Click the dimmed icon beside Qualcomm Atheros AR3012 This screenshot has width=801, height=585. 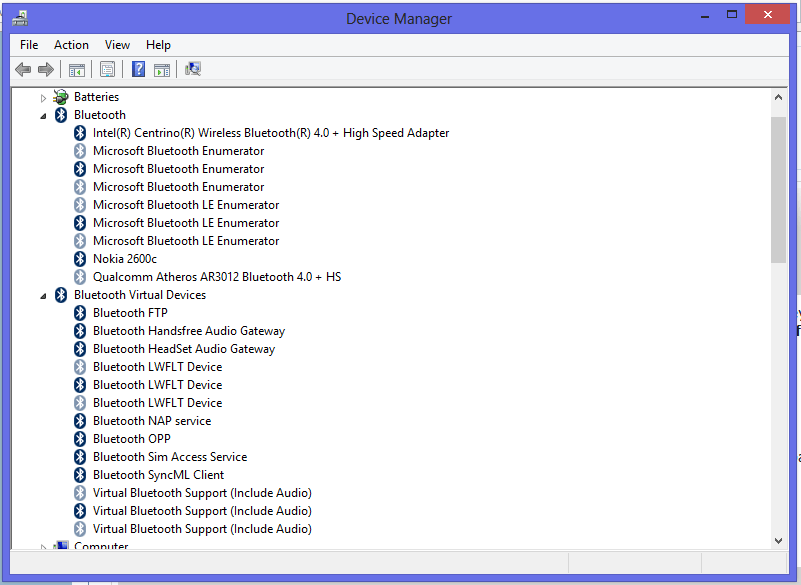pyautogui.click(x=80, y=277)
